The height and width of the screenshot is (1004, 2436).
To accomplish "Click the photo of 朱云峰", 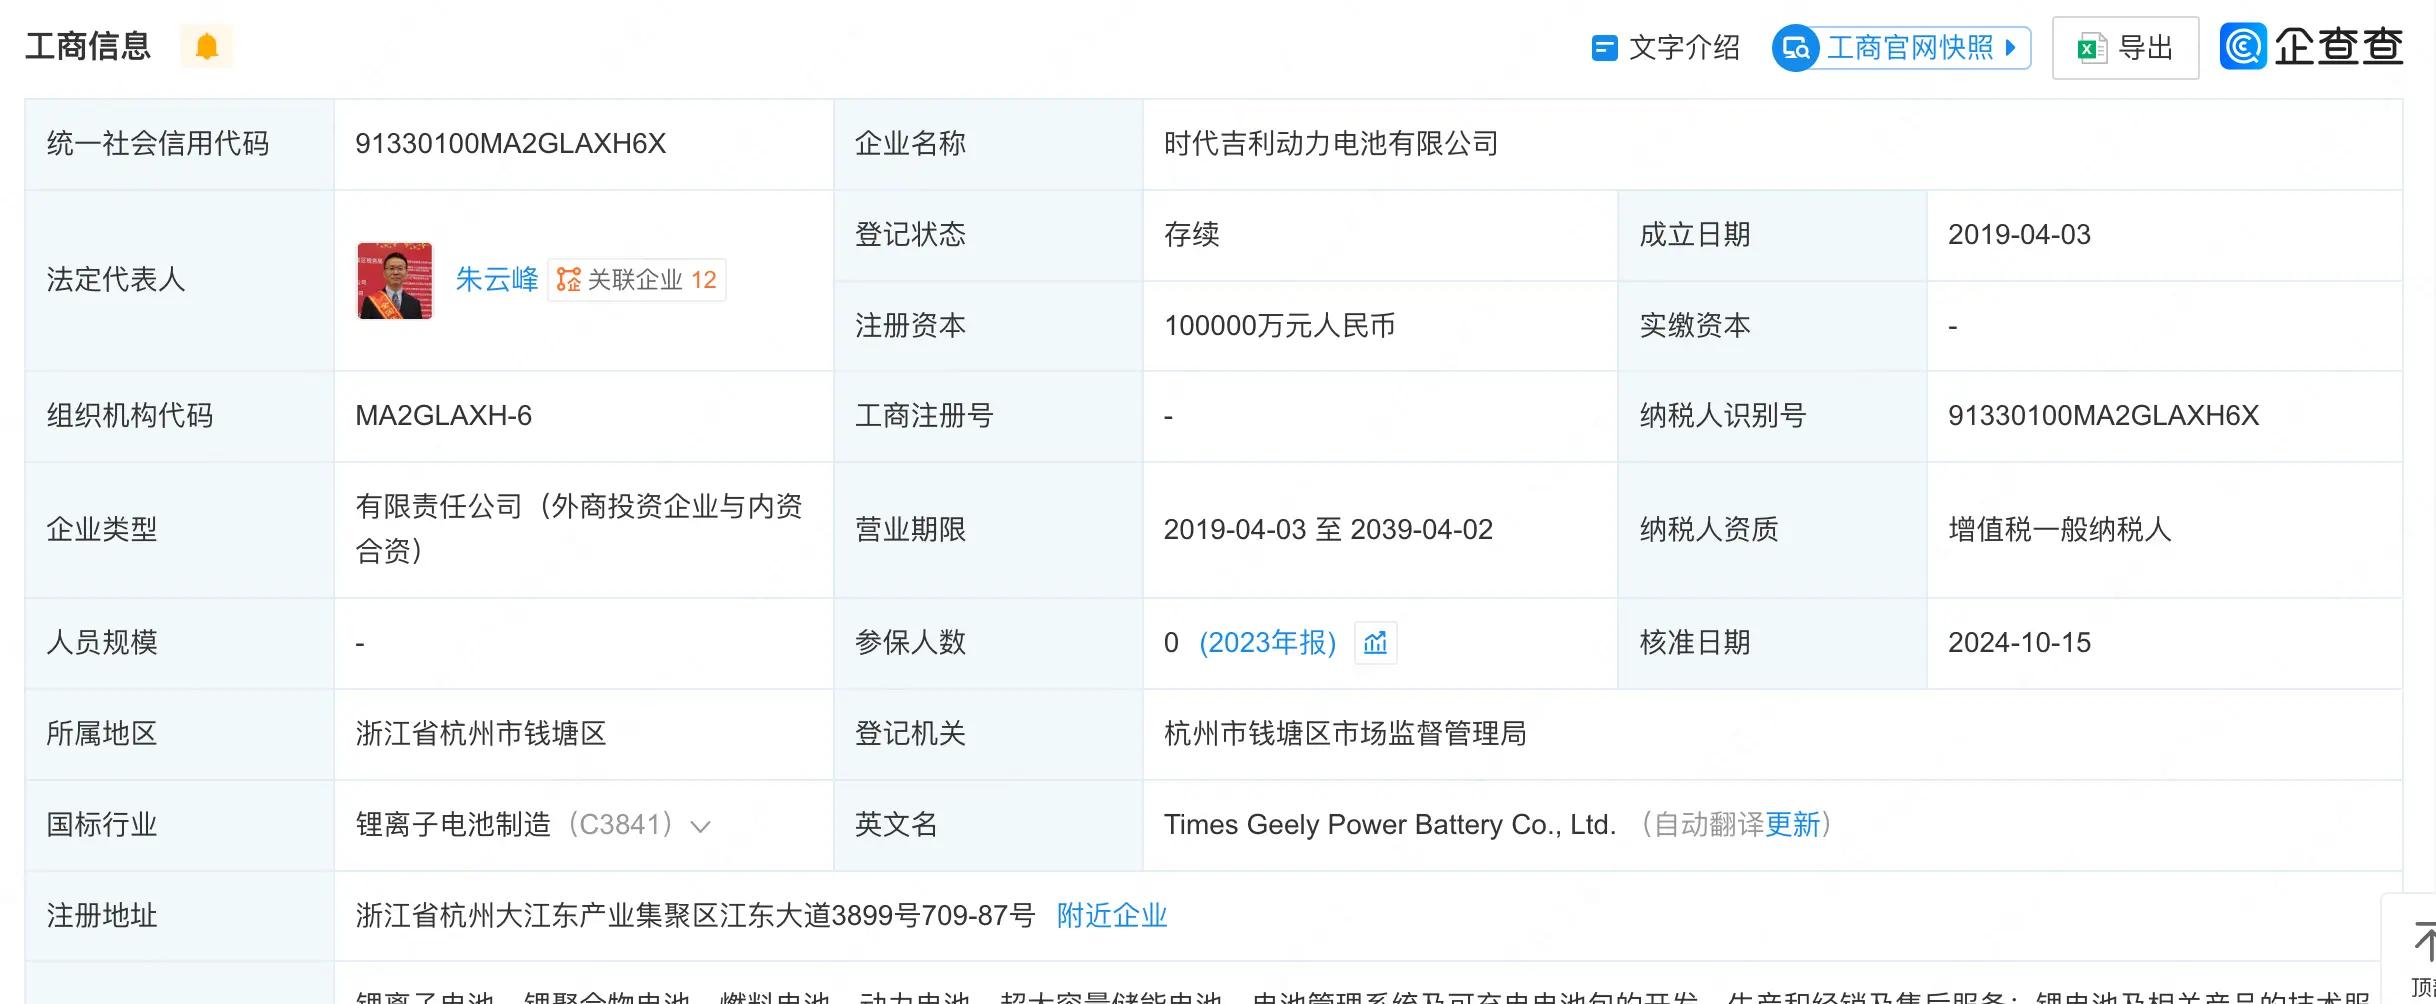I will (395, 280).
